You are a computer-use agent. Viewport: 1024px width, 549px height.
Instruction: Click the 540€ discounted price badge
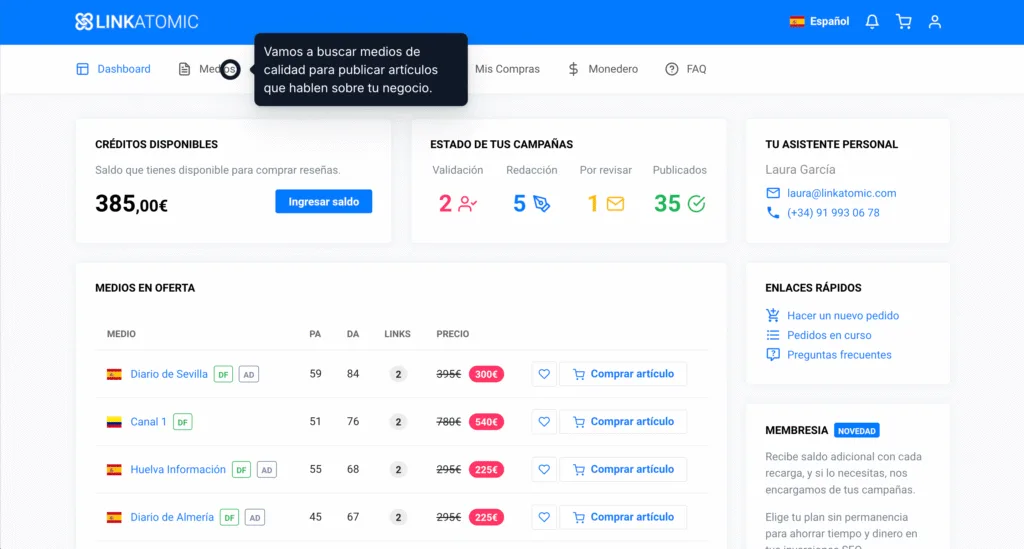[486, 422]
